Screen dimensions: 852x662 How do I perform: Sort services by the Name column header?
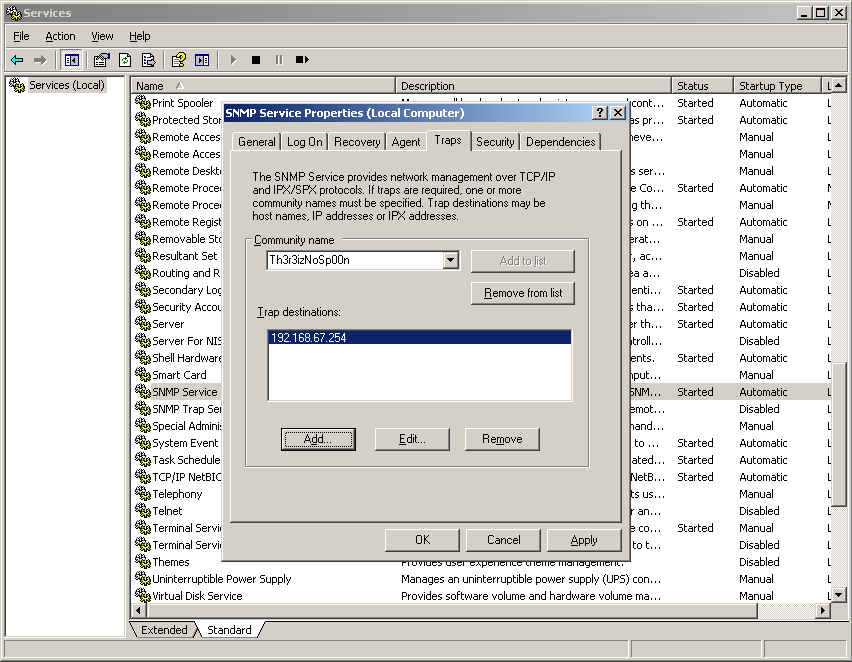tap(264, 86)
